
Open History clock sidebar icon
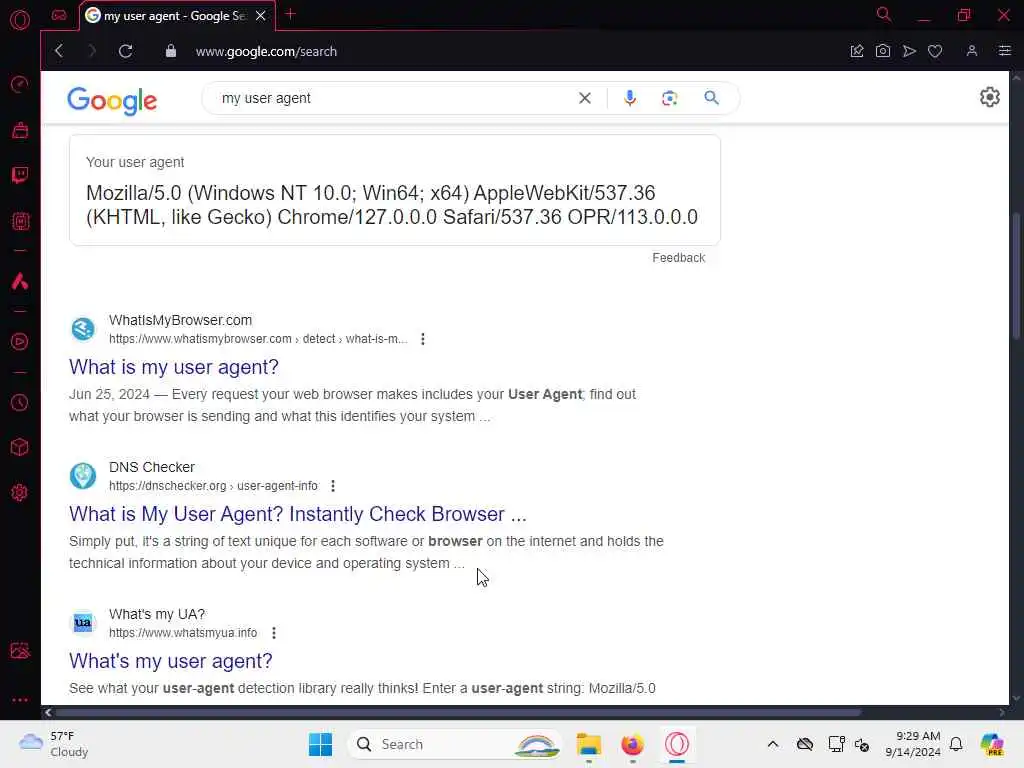(x=20, y=403)
